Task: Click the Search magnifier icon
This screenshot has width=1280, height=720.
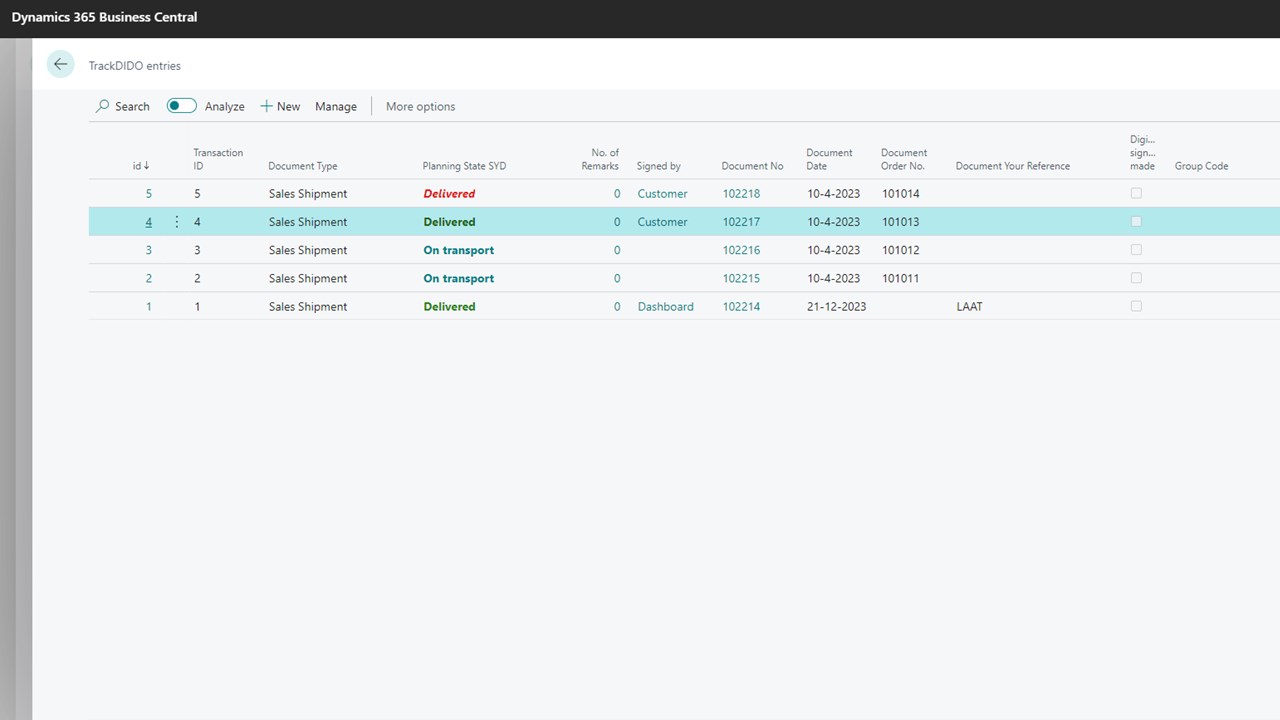Action: click(x=102, y=106)
